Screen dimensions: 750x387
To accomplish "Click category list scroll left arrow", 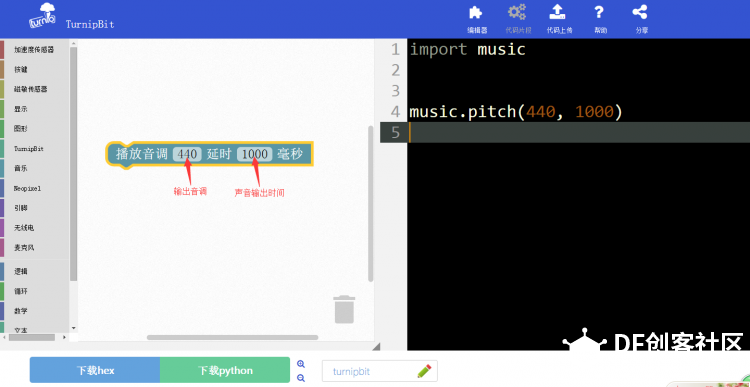I will pos(4,338).
